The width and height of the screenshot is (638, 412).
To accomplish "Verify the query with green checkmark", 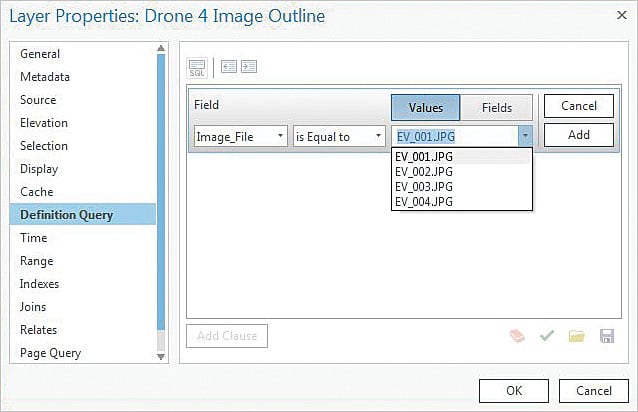I will point(547,336).
